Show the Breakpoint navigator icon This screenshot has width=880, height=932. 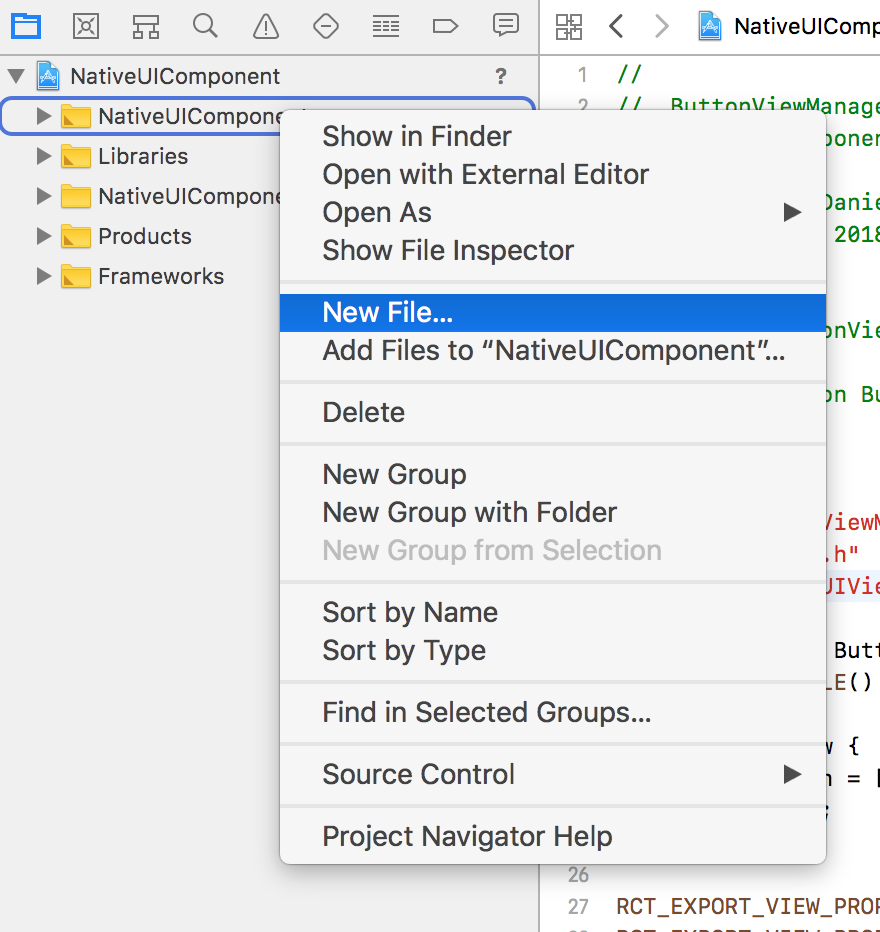[x=446, y=26]
